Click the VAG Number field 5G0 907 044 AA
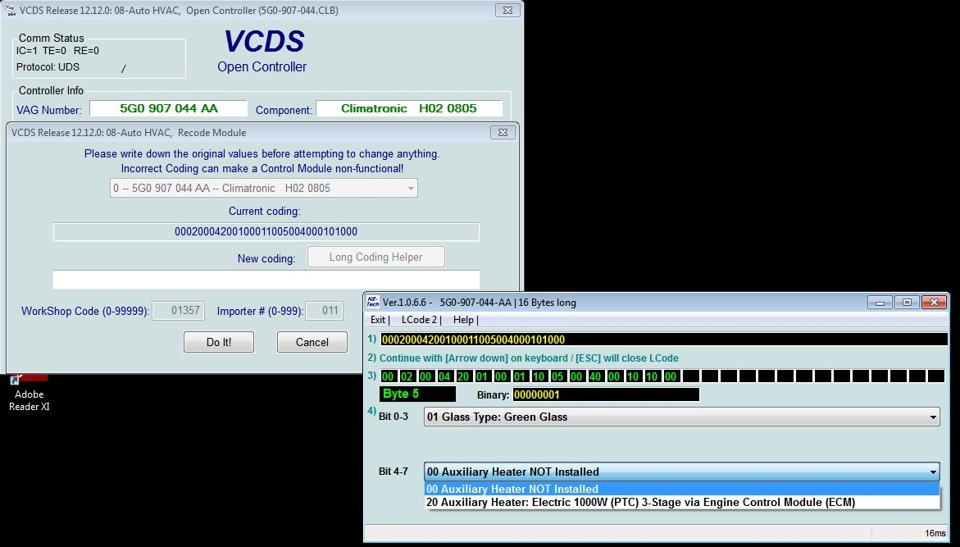This screenshot has width=960, height=547. [168, 108]
